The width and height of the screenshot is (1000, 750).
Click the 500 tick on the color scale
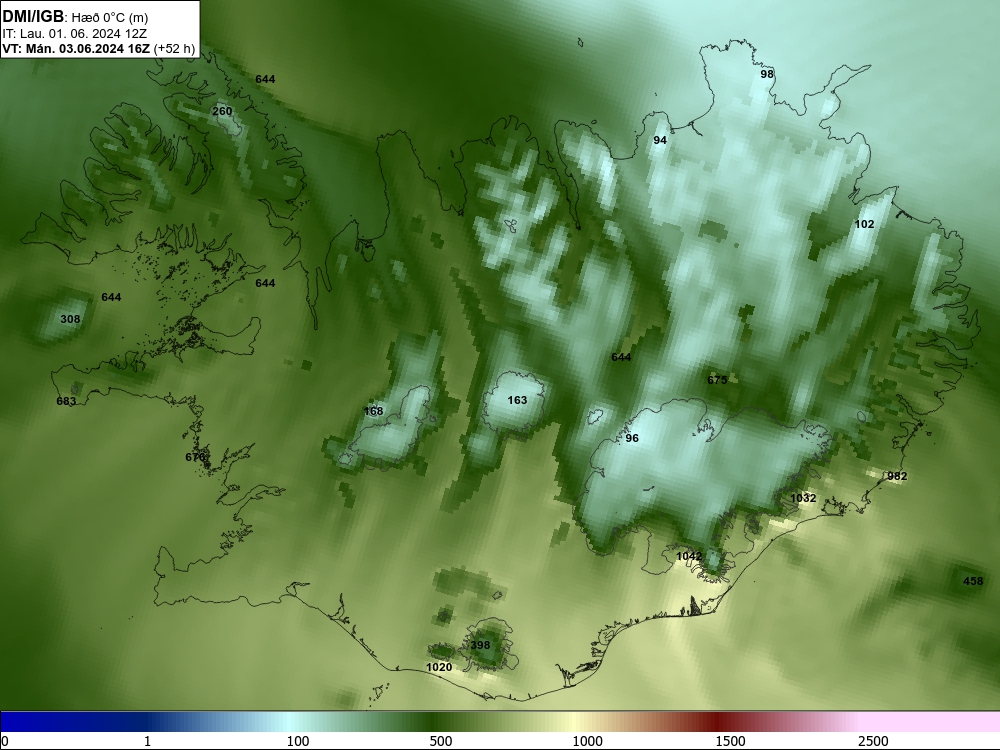(441, 741)
